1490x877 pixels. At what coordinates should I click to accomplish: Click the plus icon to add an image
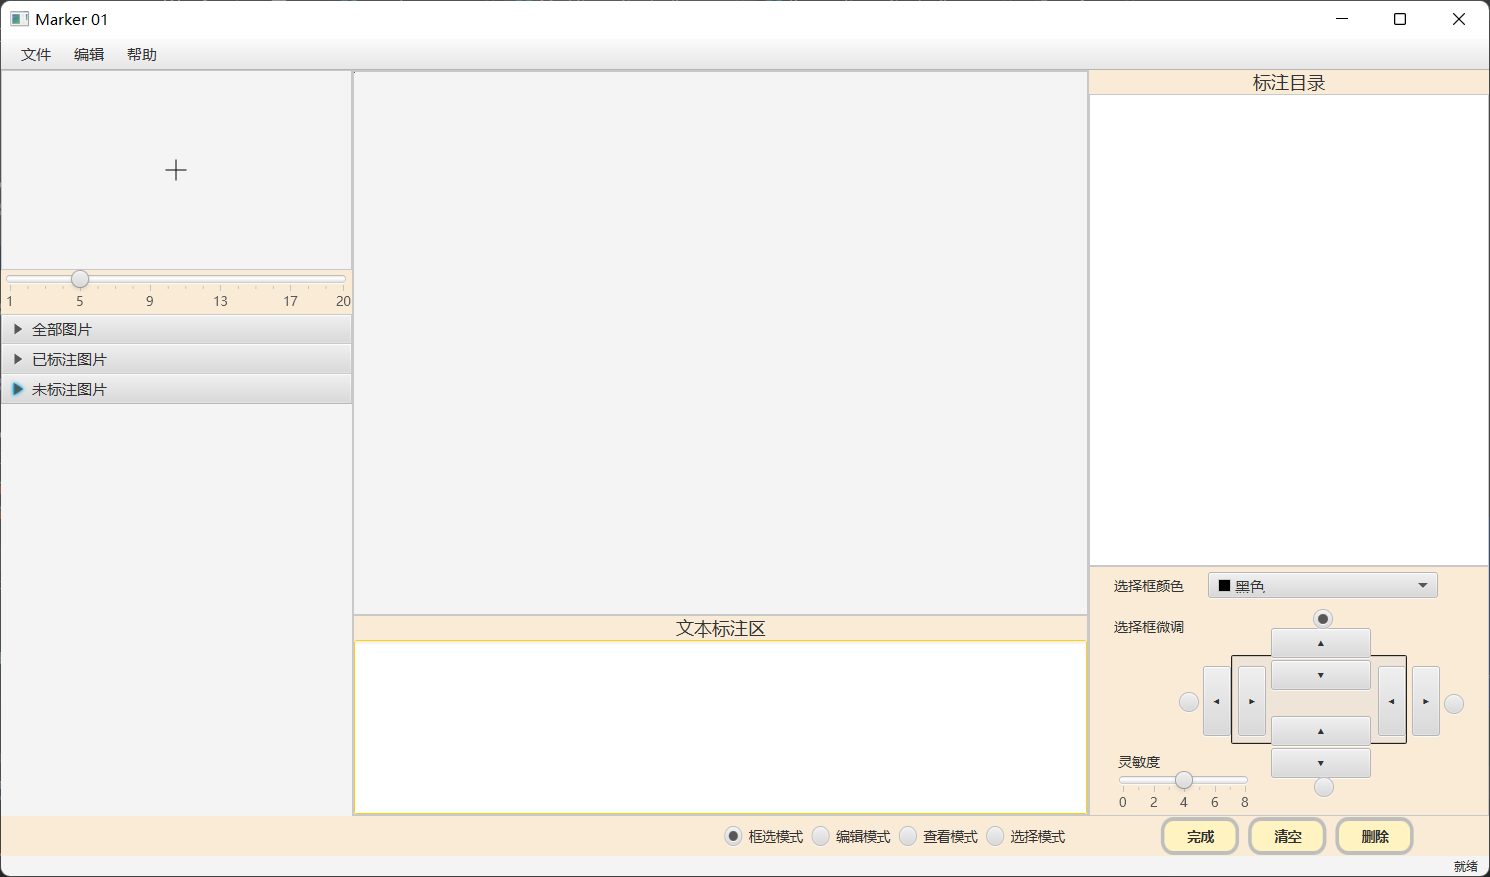[x=176, y=170]
